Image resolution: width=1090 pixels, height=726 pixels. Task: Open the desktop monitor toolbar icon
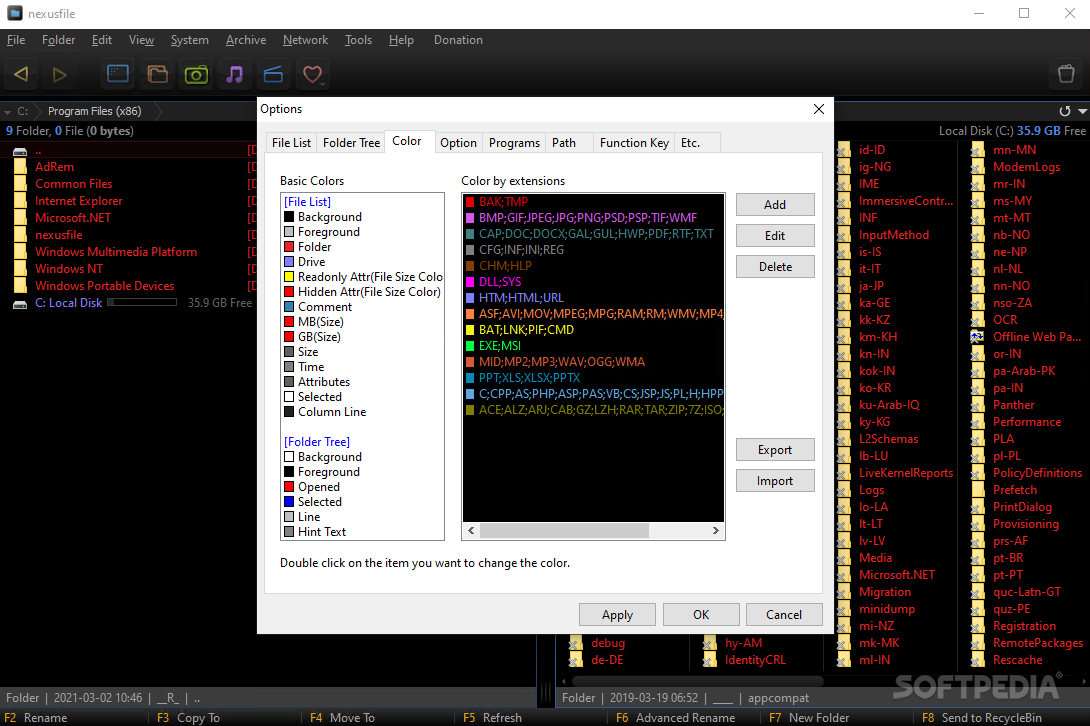(118, 74)
